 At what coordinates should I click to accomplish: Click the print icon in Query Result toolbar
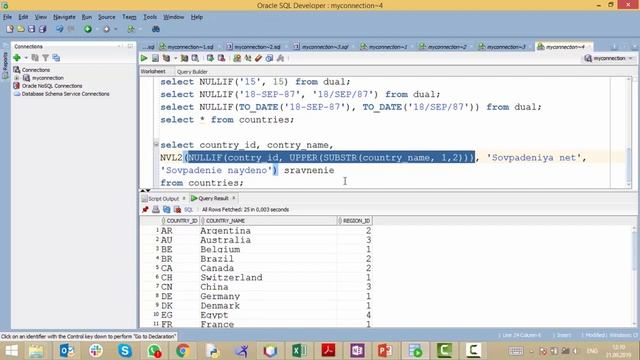tap(156, 209)
